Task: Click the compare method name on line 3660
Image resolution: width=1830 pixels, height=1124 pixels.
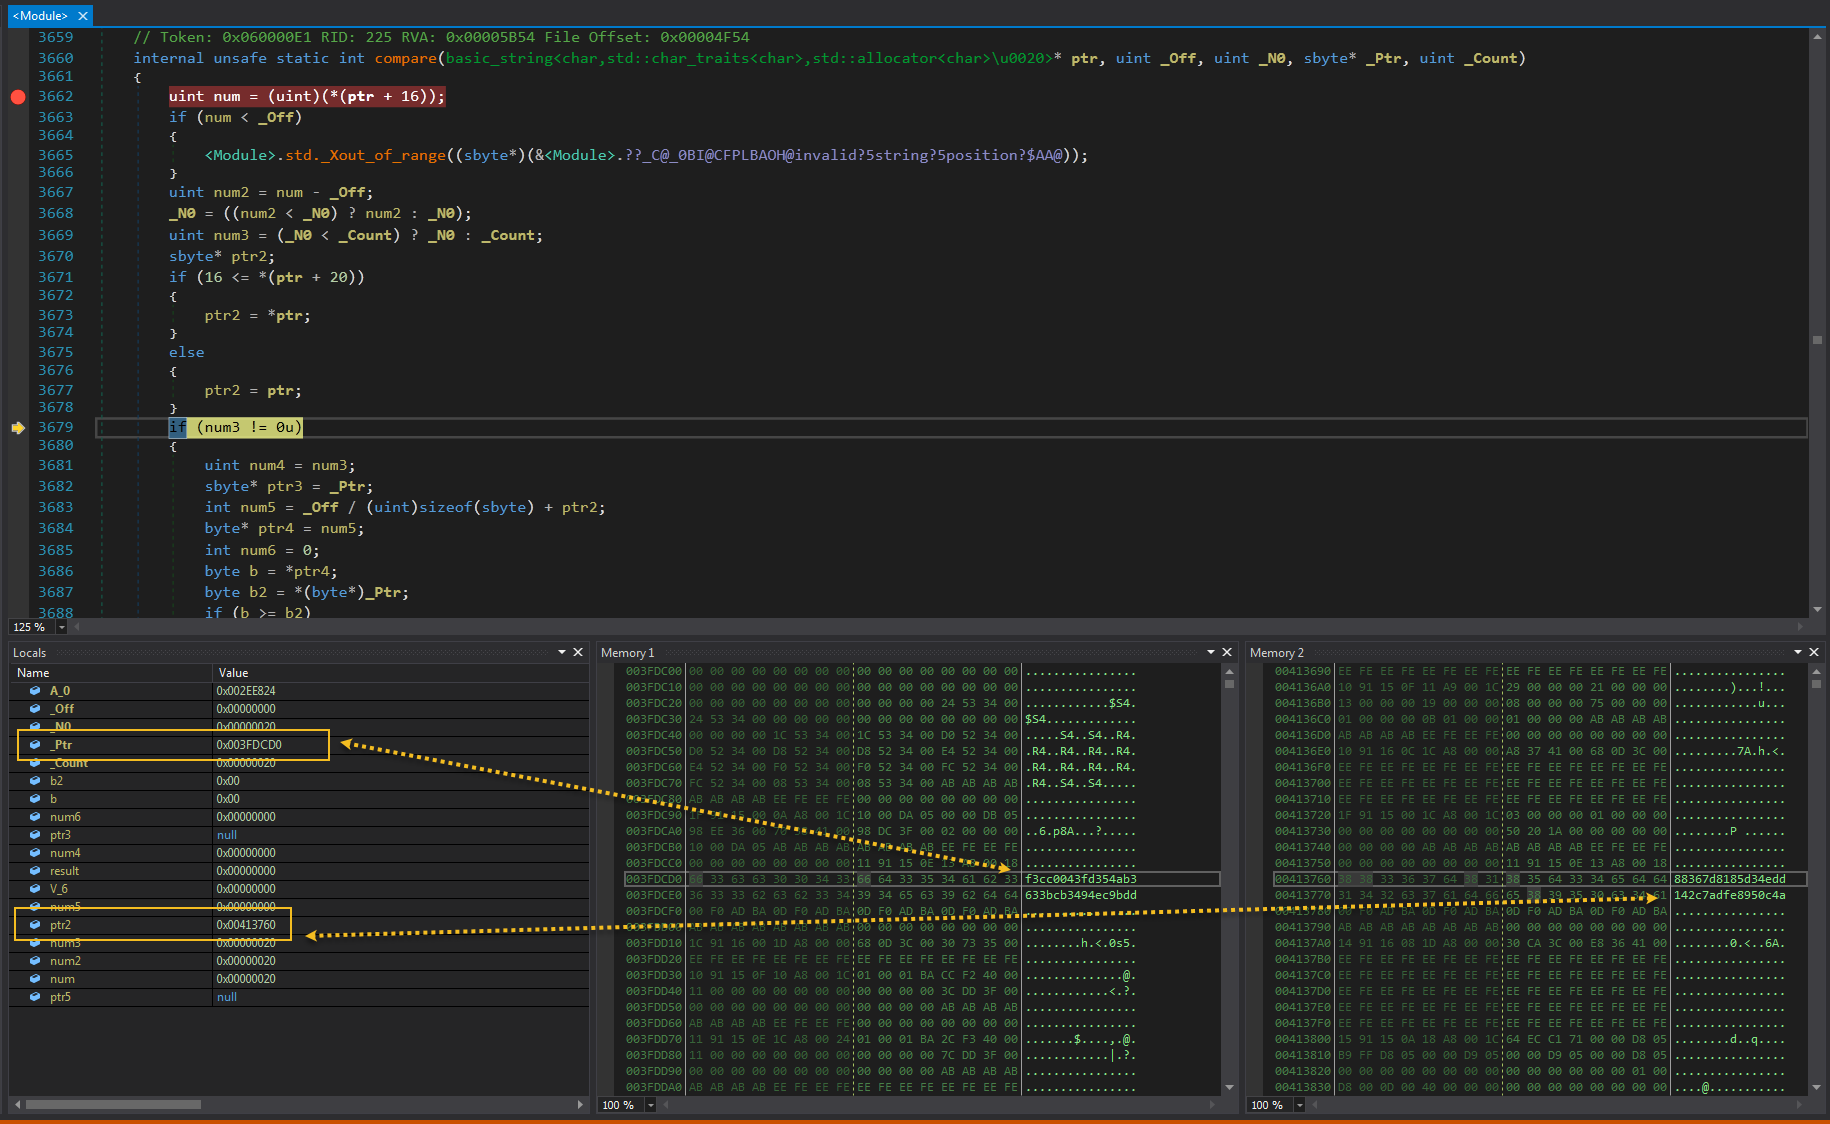Action: [x=405, y=59]
